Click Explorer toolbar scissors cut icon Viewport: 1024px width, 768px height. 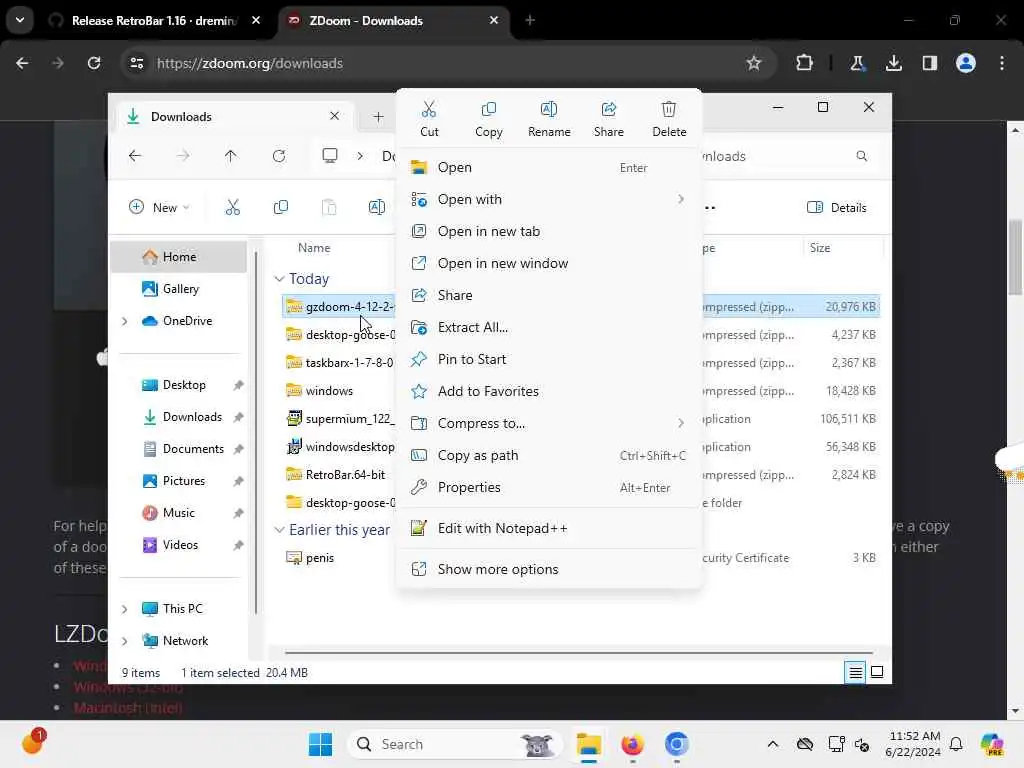pyautogui.click(x=232, y=208)
